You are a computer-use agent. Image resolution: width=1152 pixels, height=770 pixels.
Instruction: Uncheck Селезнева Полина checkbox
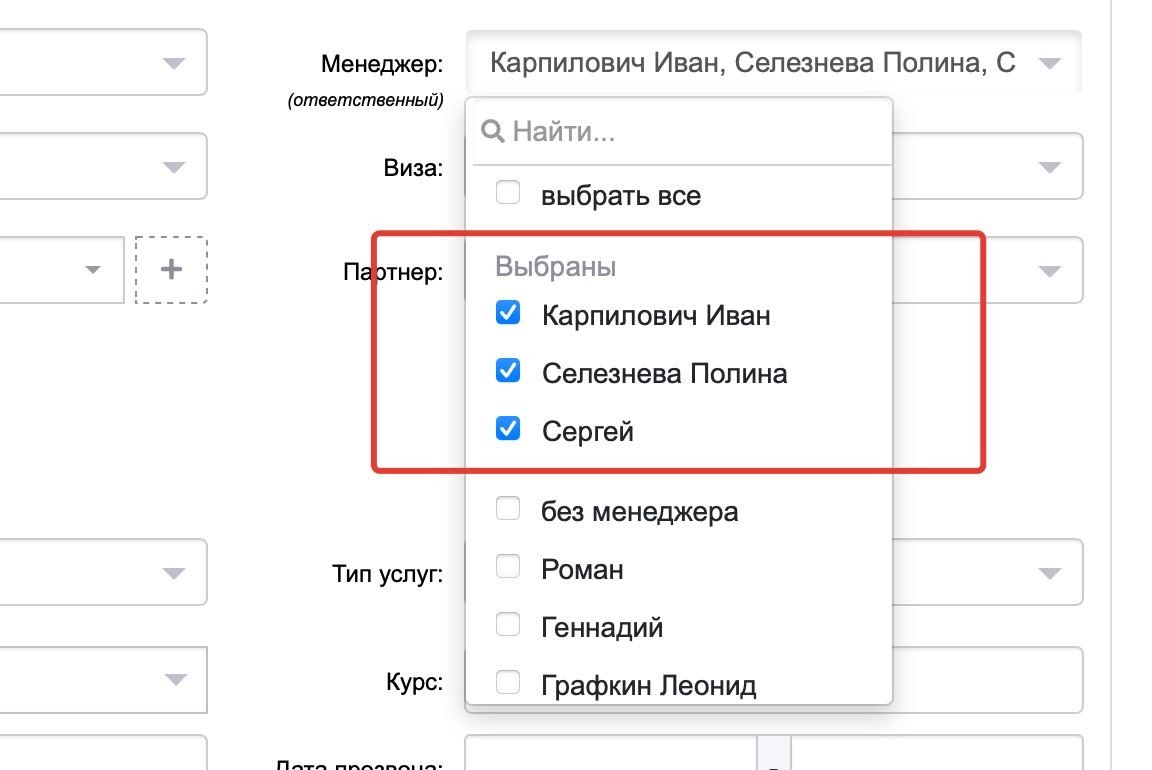point(508,372)
